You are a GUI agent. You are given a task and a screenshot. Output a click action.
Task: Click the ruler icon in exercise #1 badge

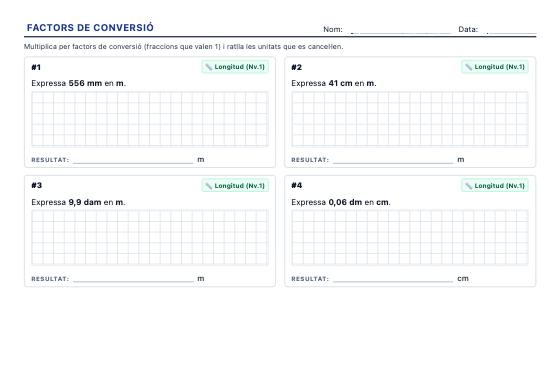click(x=209, y=67)
